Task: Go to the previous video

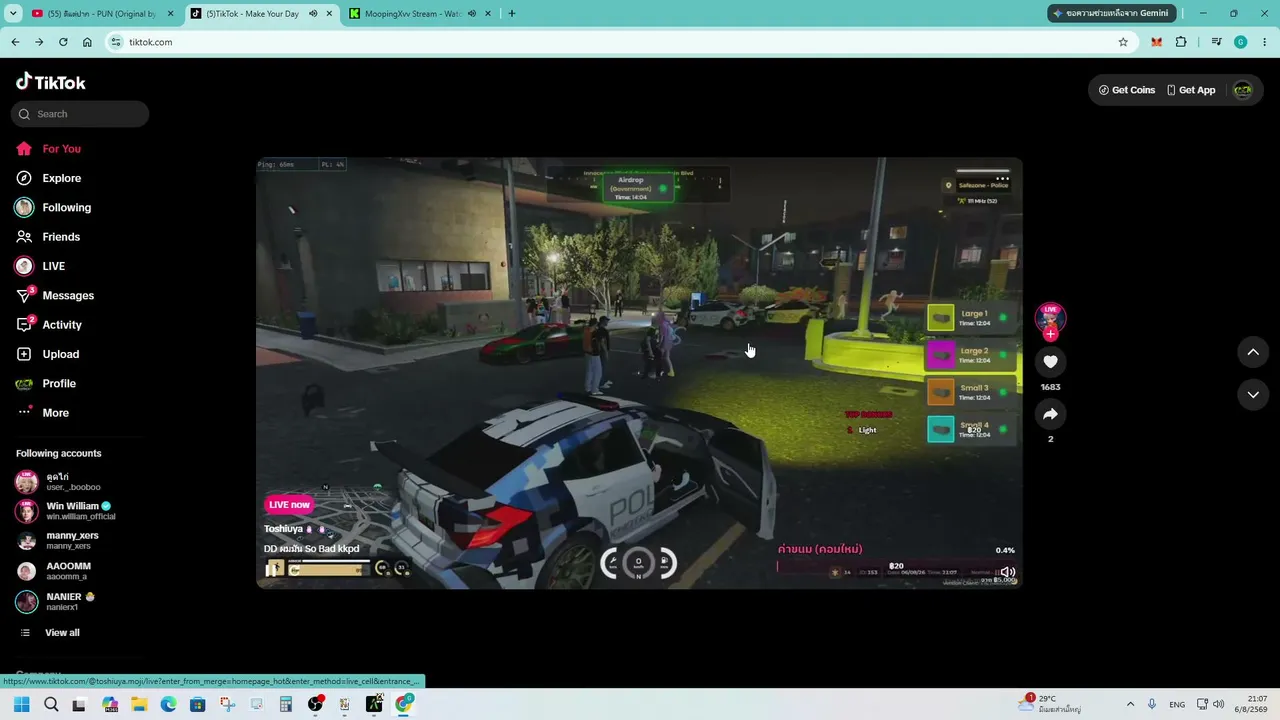Action: pos(1253,352)
